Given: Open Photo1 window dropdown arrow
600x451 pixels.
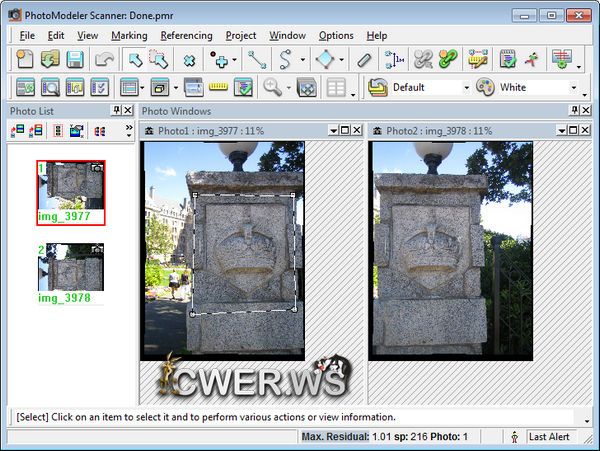Looking at the screenshot, I should 333,131.
